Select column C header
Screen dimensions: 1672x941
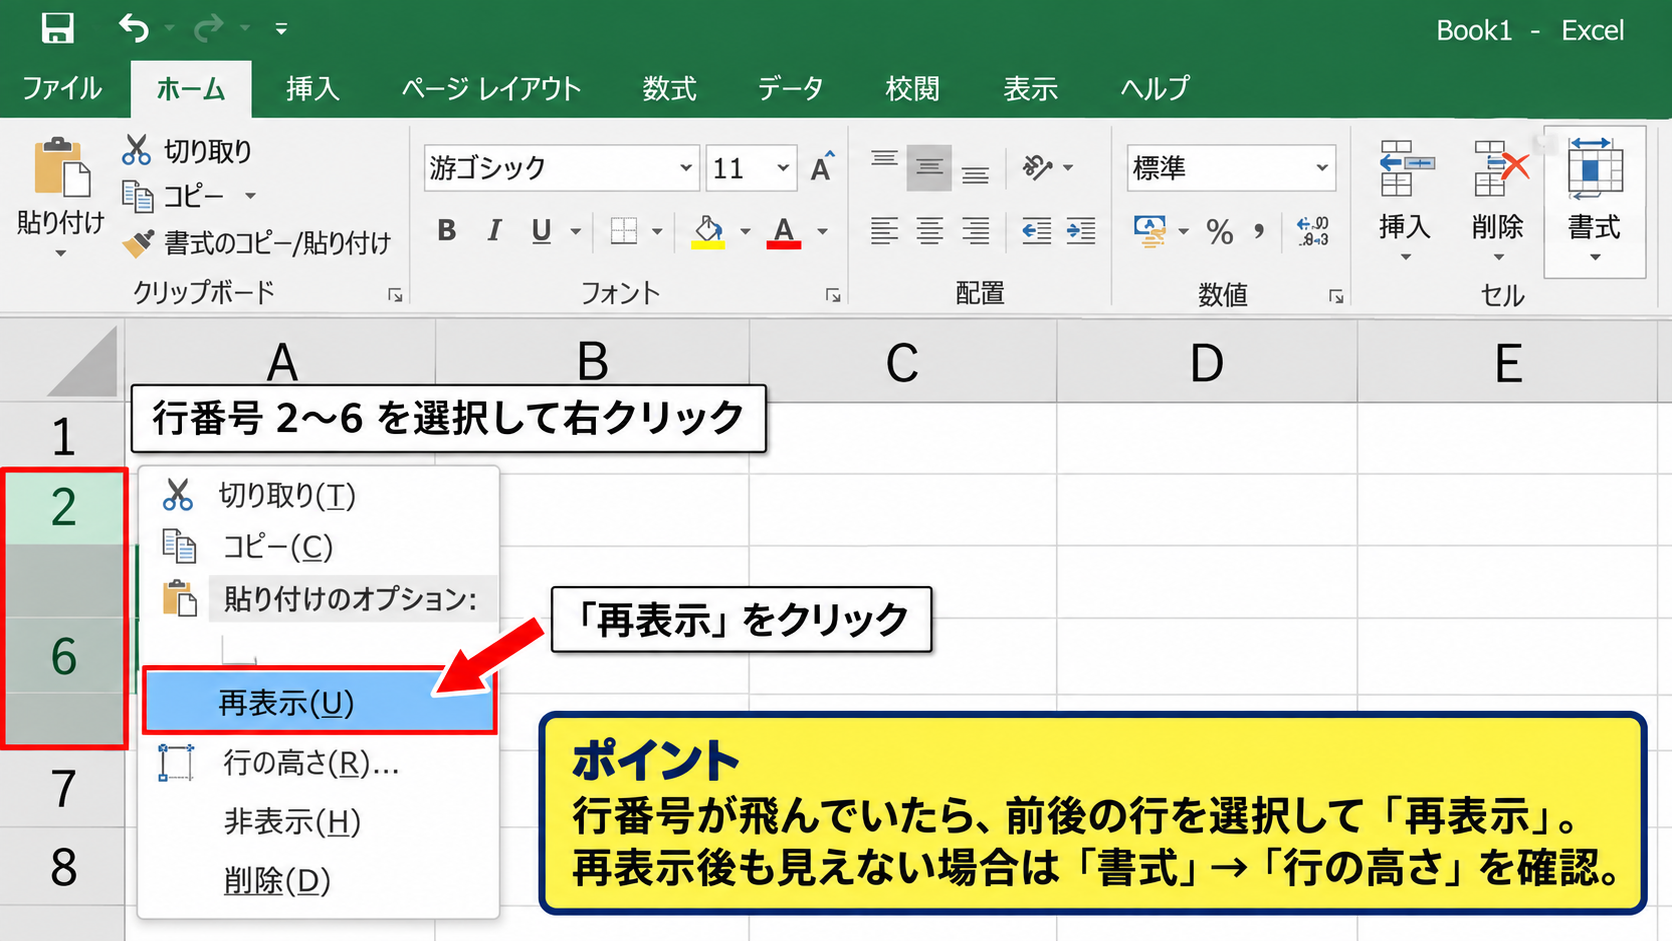point(903,363)
